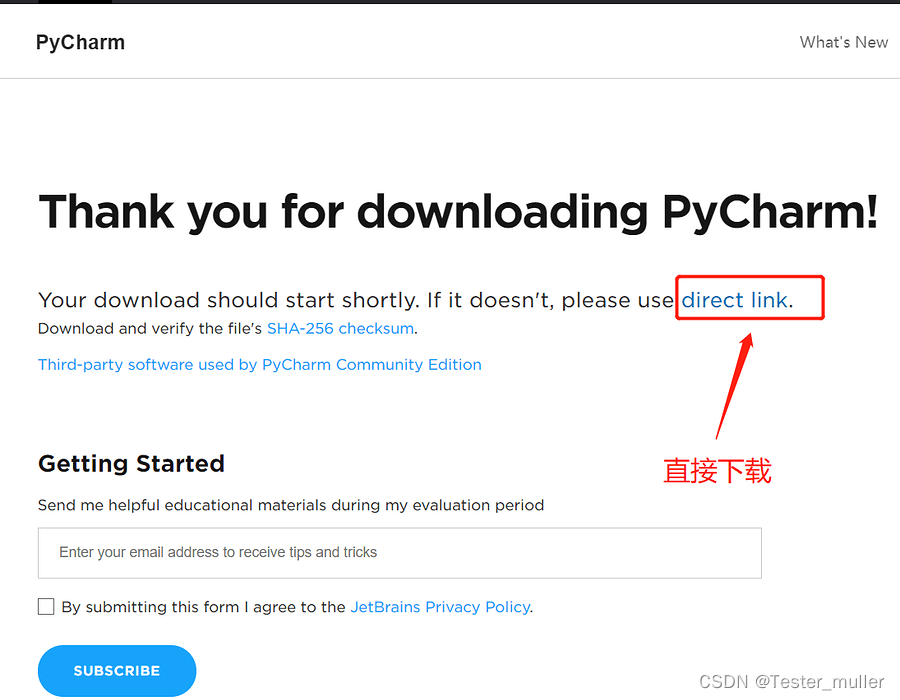Click the dark bar at page top
This screenshot has height=700, width=900.
450,2
